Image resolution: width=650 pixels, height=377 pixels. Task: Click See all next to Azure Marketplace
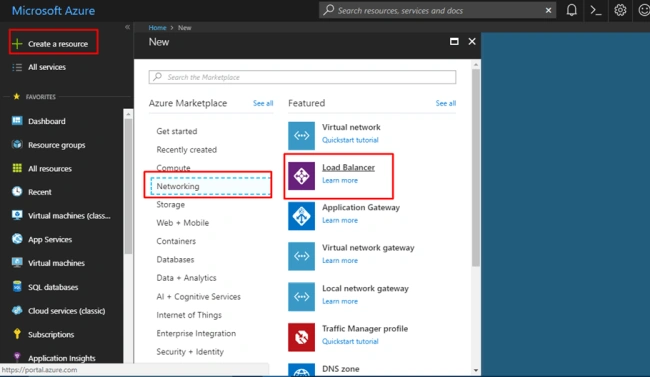click(263, 103)
